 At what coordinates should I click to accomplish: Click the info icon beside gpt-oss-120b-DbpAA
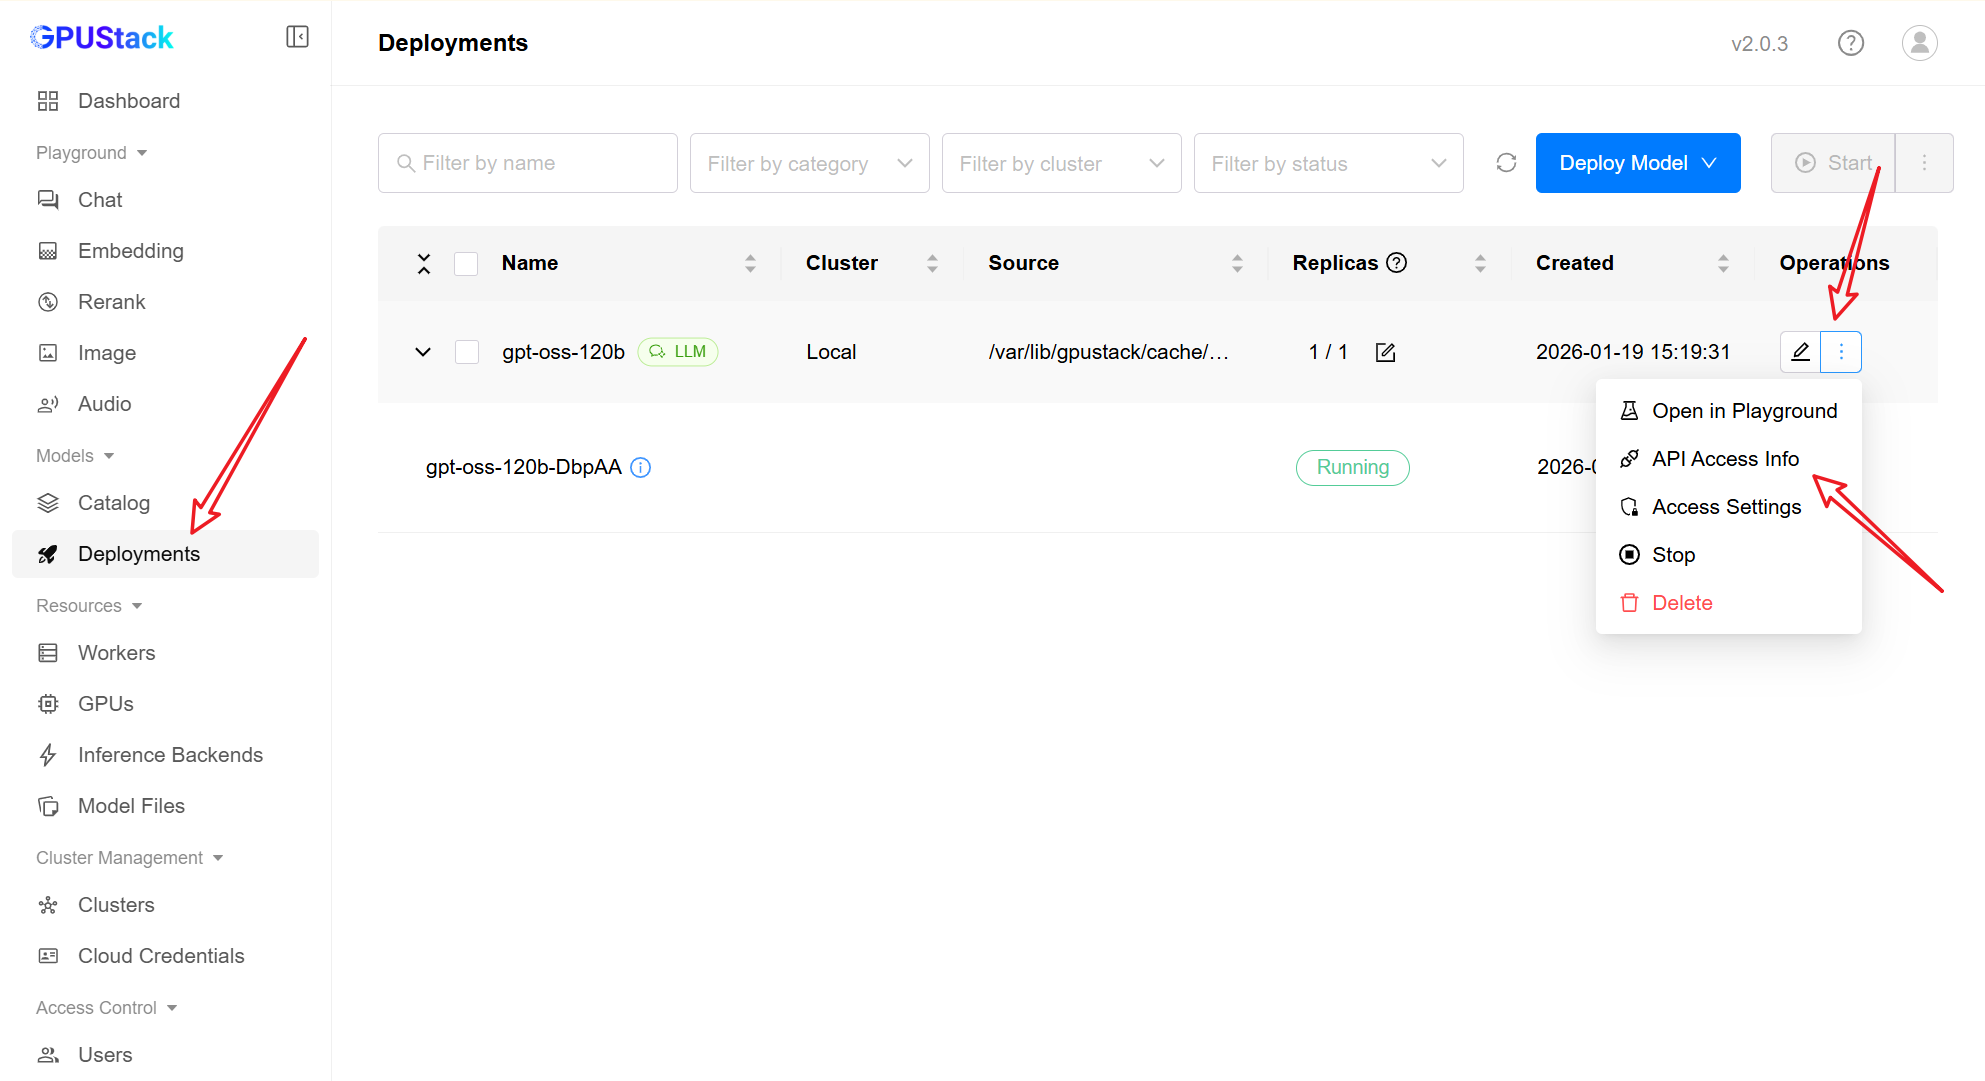[641, 467]
